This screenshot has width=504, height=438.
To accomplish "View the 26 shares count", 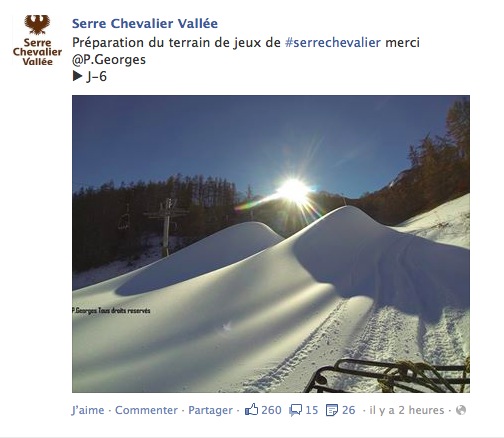I will click(x=349, y=410).
